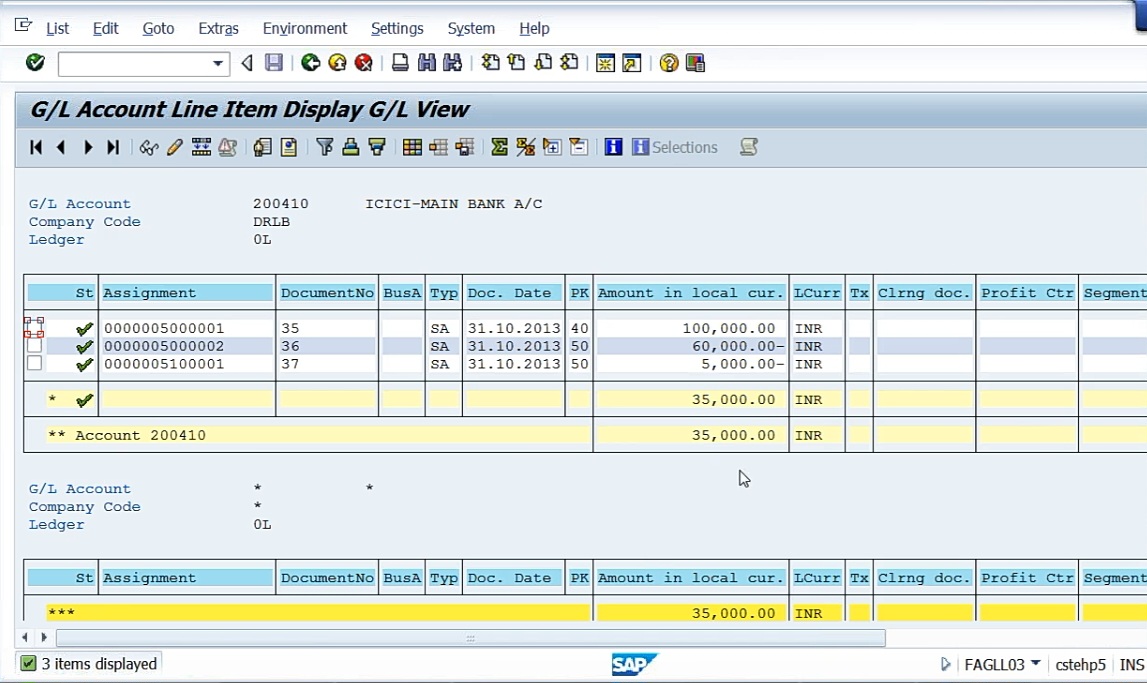Open the Goto menu
Screen dimensions: 1147x683
(x=158, y=29)
